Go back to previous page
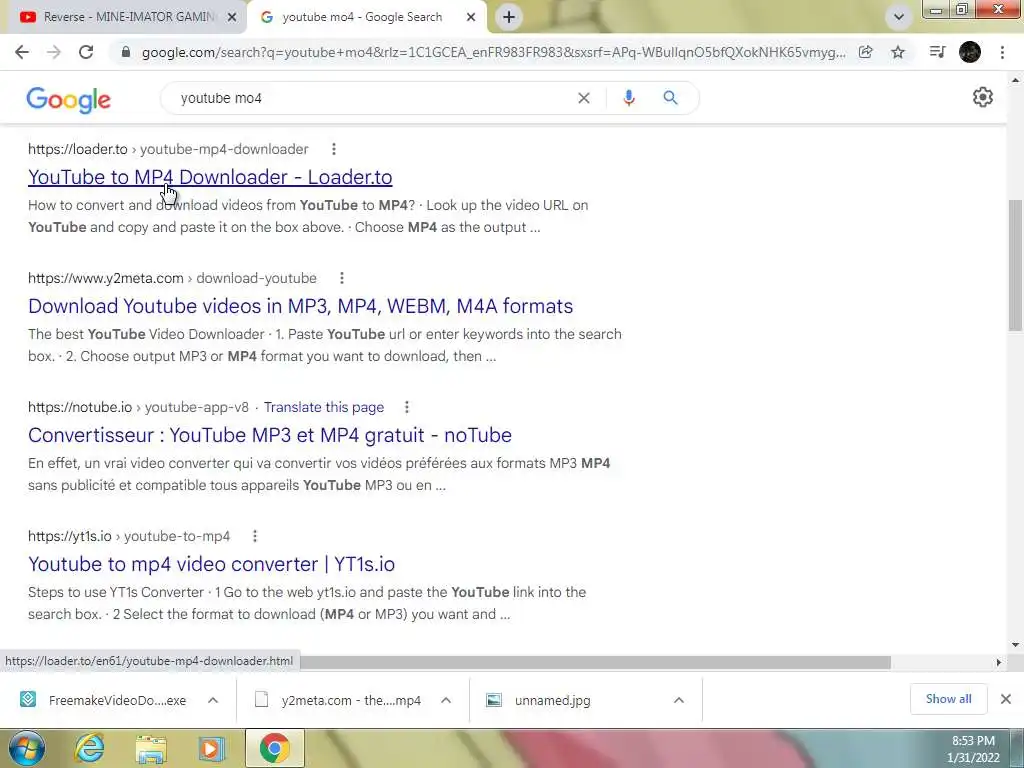 pos(22,52)
